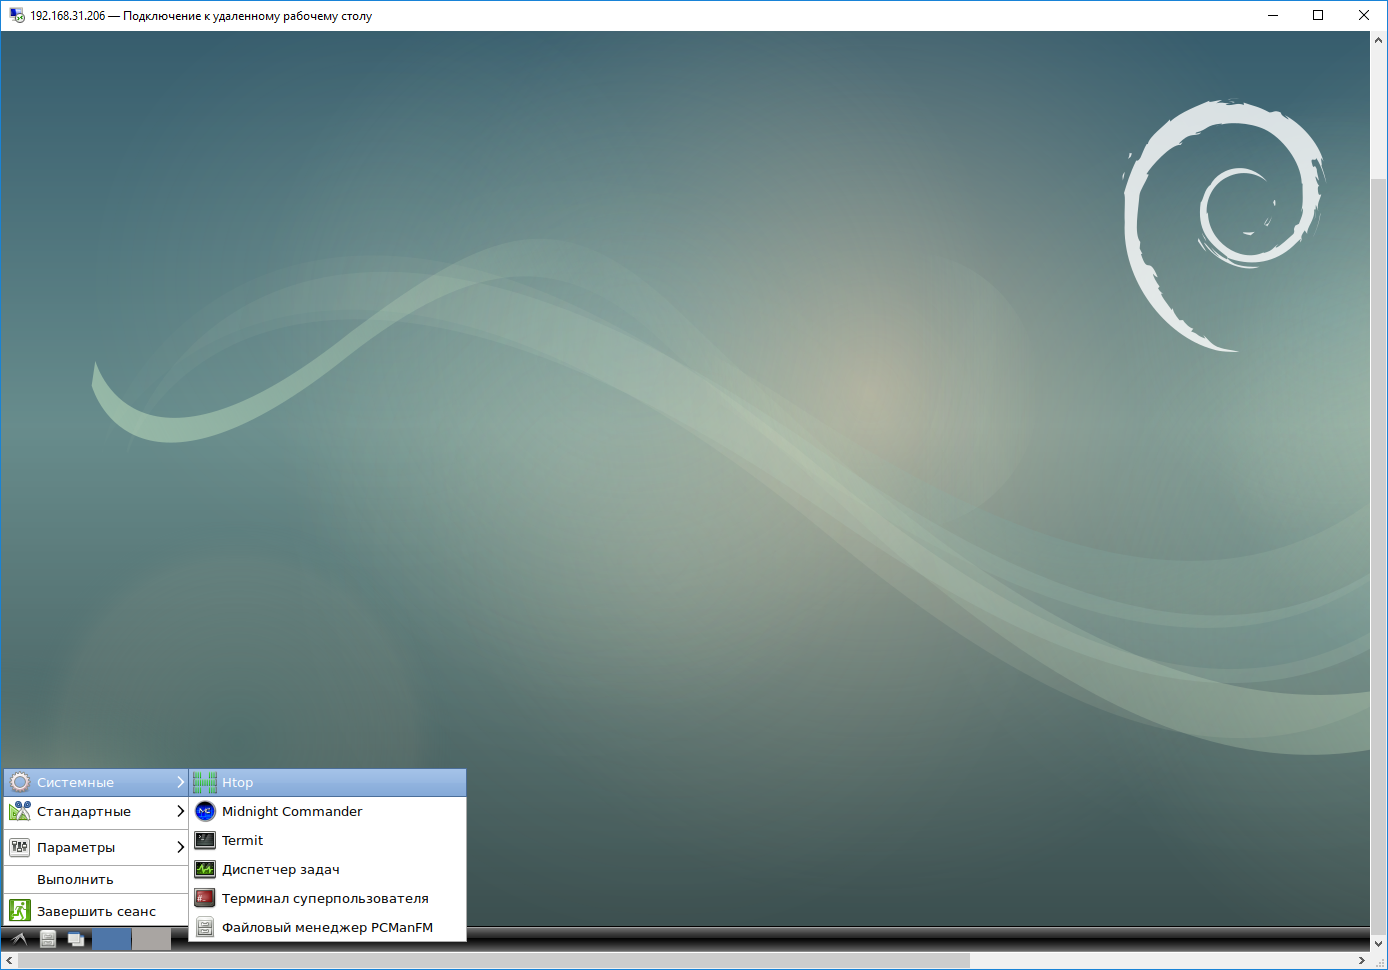Choose Выполнить to run a command
This screenshot has height=970, width=1388.
coord(96,879)
